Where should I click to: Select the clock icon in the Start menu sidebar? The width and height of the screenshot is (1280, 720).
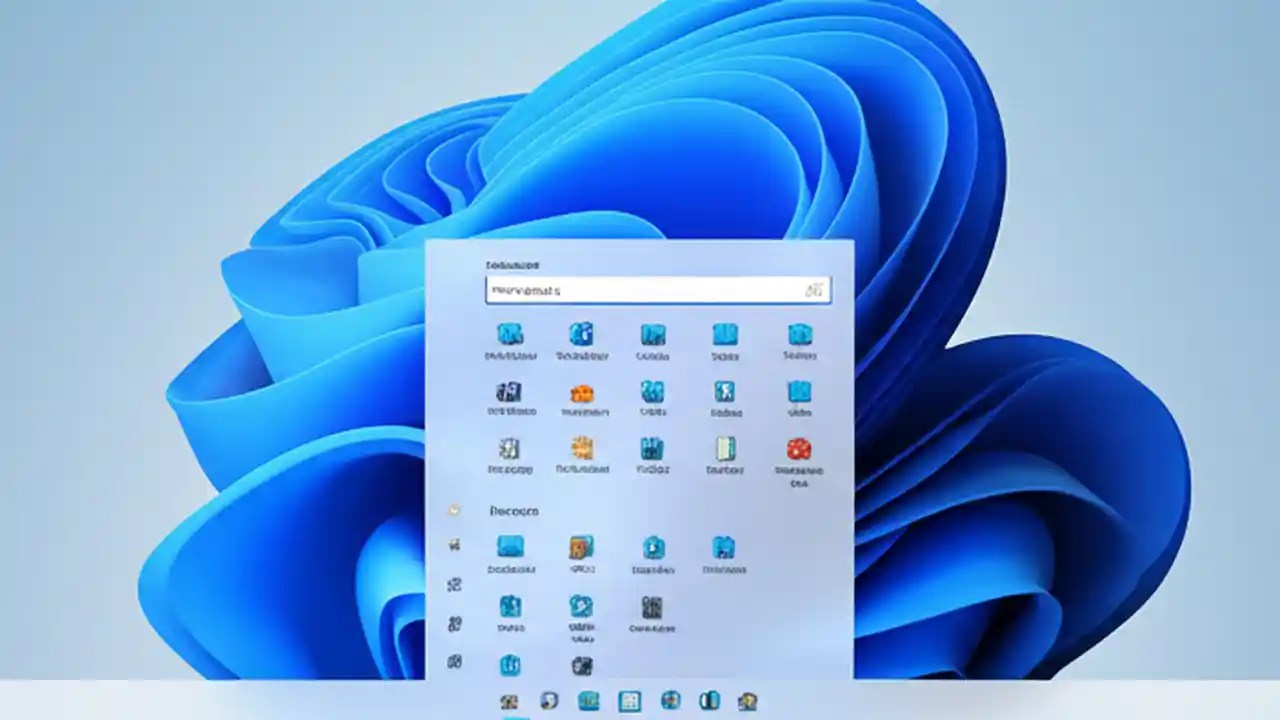[x=453, y=510]
